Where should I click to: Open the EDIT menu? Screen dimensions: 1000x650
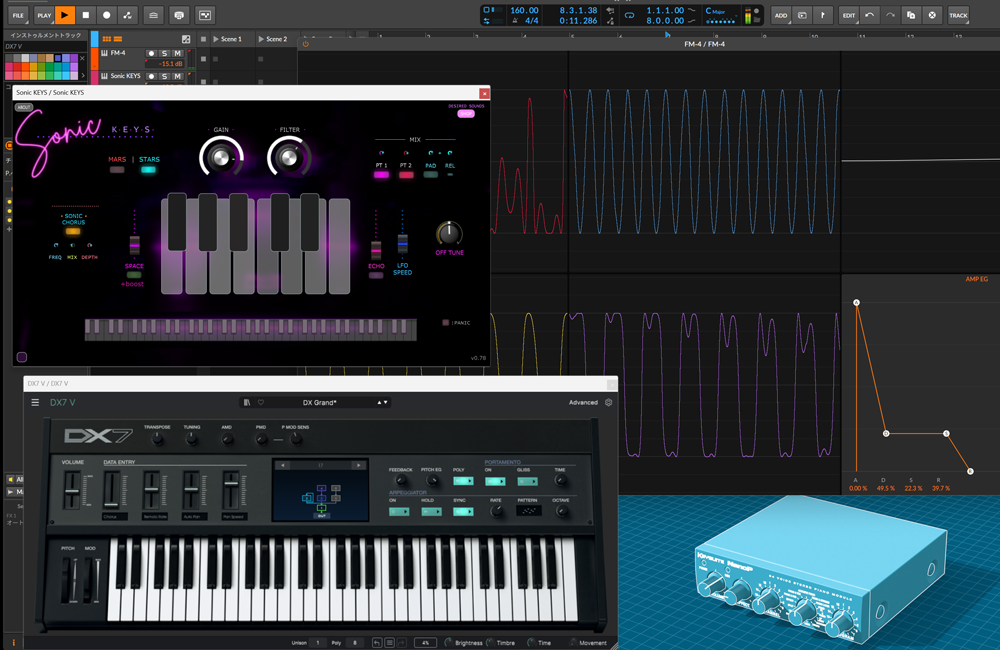tap(848, 15)
